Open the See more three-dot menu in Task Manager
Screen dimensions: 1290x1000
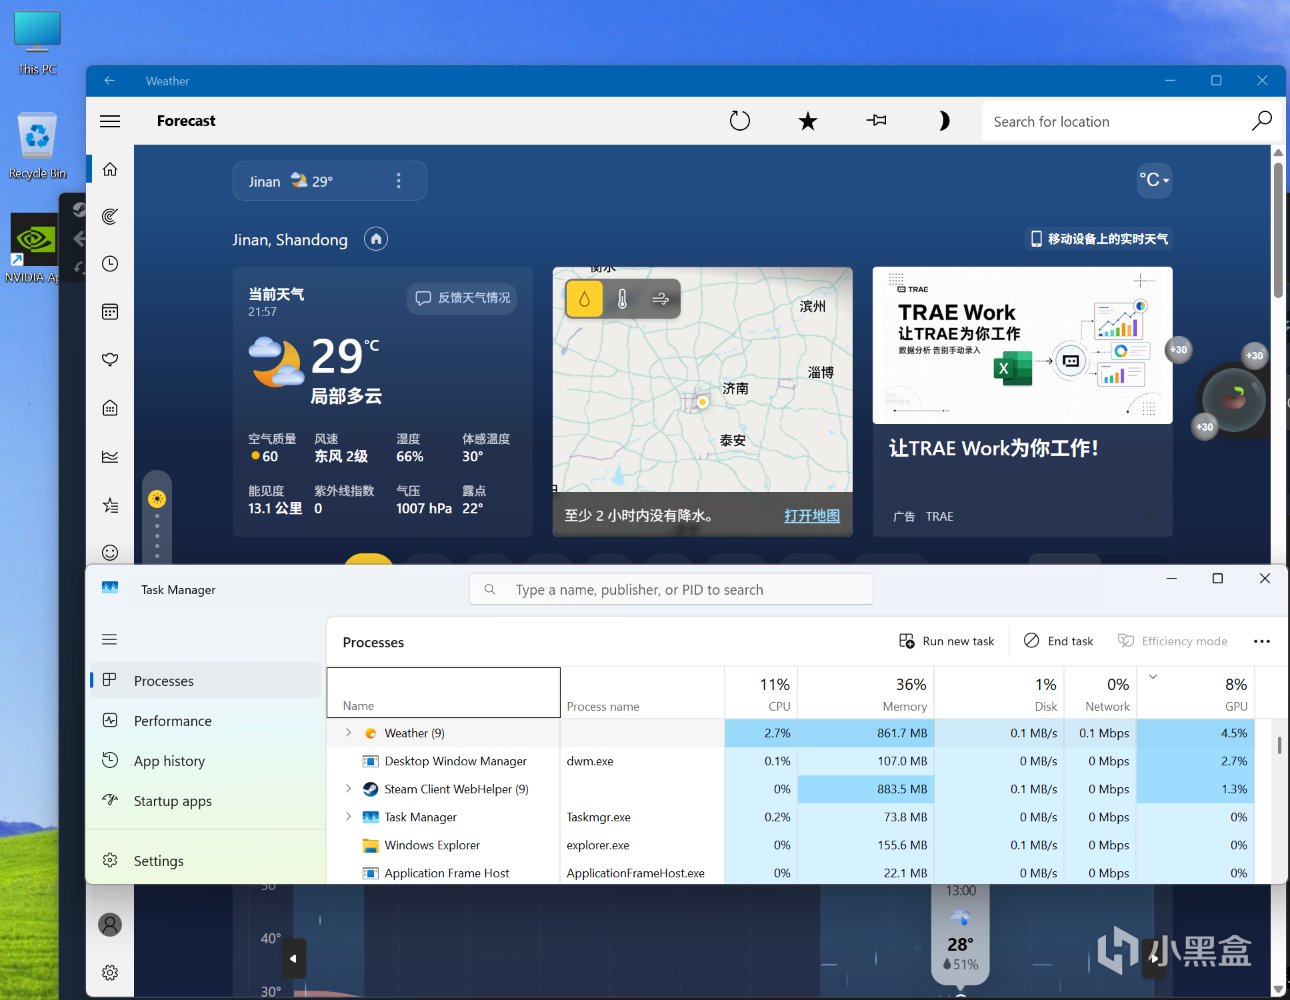[x=1262, y=641]
